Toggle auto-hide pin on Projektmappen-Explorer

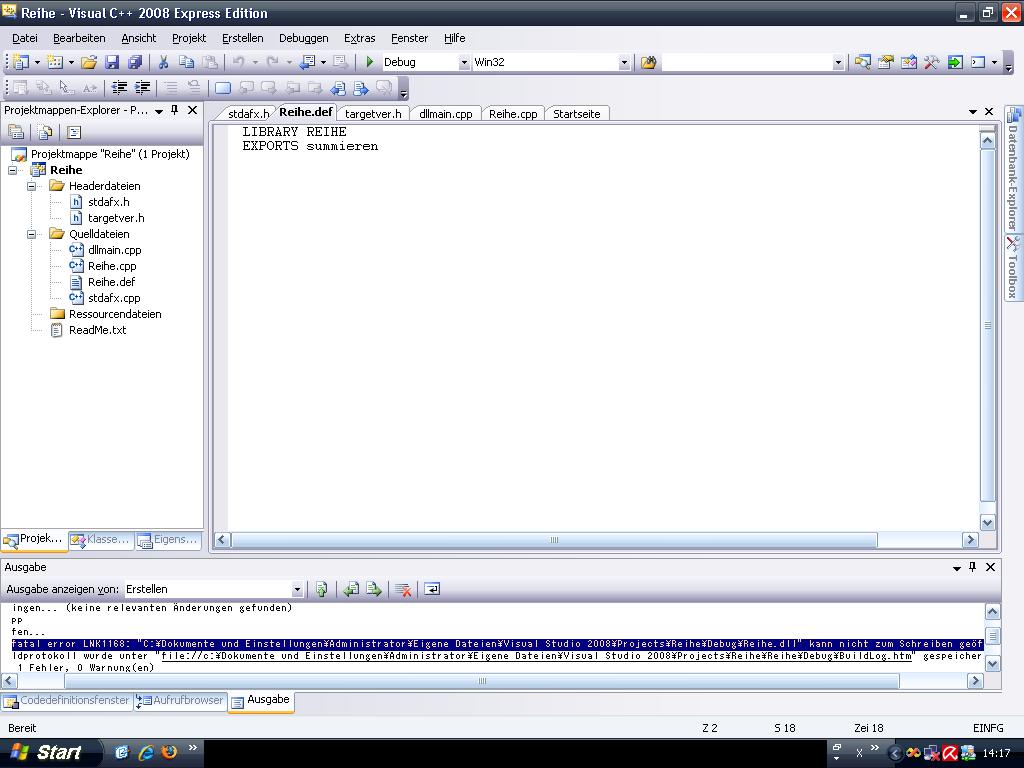(x=175, y=110)
